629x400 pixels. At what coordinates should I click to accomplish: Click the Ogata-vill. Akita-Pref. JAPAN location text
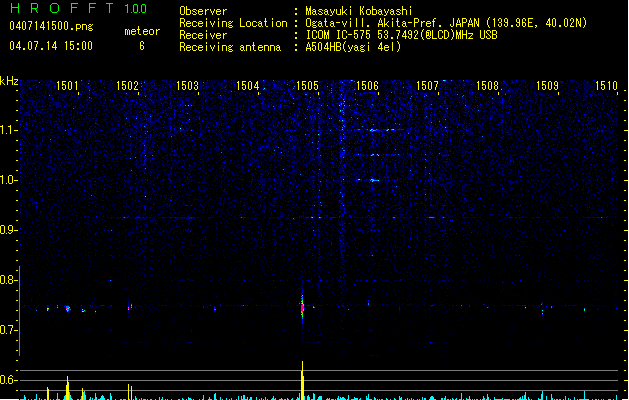(446, 23)
